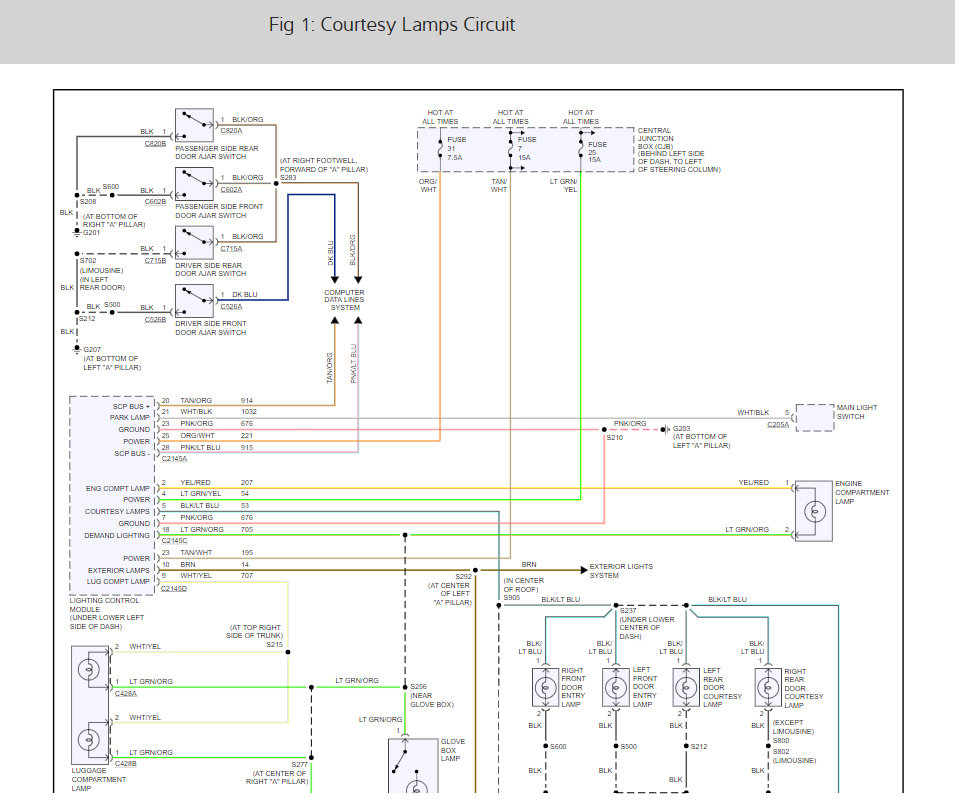The width and height of the screenshot is (955, 812).
Task: Click the Fuse 7 15A symbol
Action: pos(510,150)
